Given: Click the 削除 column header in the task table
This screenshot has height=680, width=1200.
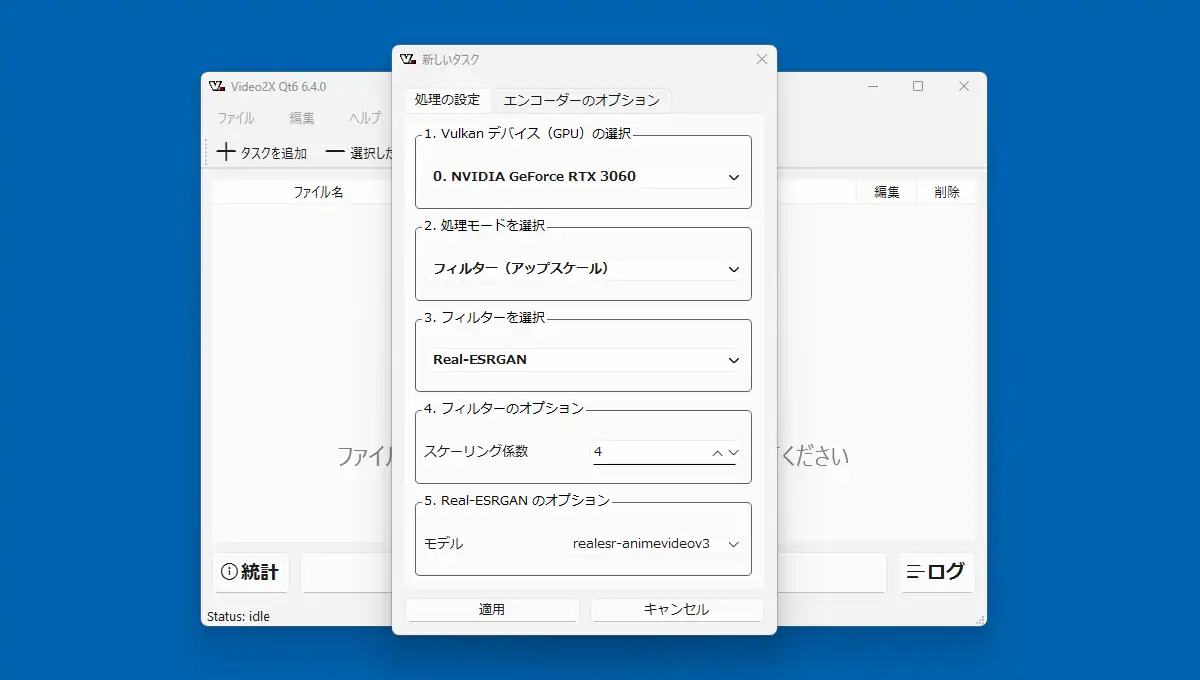Looking at the screenshot, I should 947,192.
